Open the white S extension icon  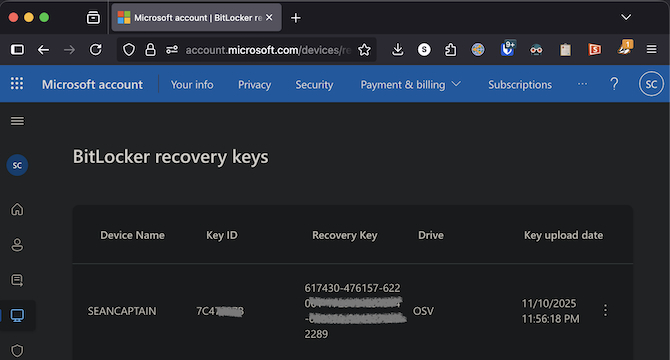click(424, 50)
